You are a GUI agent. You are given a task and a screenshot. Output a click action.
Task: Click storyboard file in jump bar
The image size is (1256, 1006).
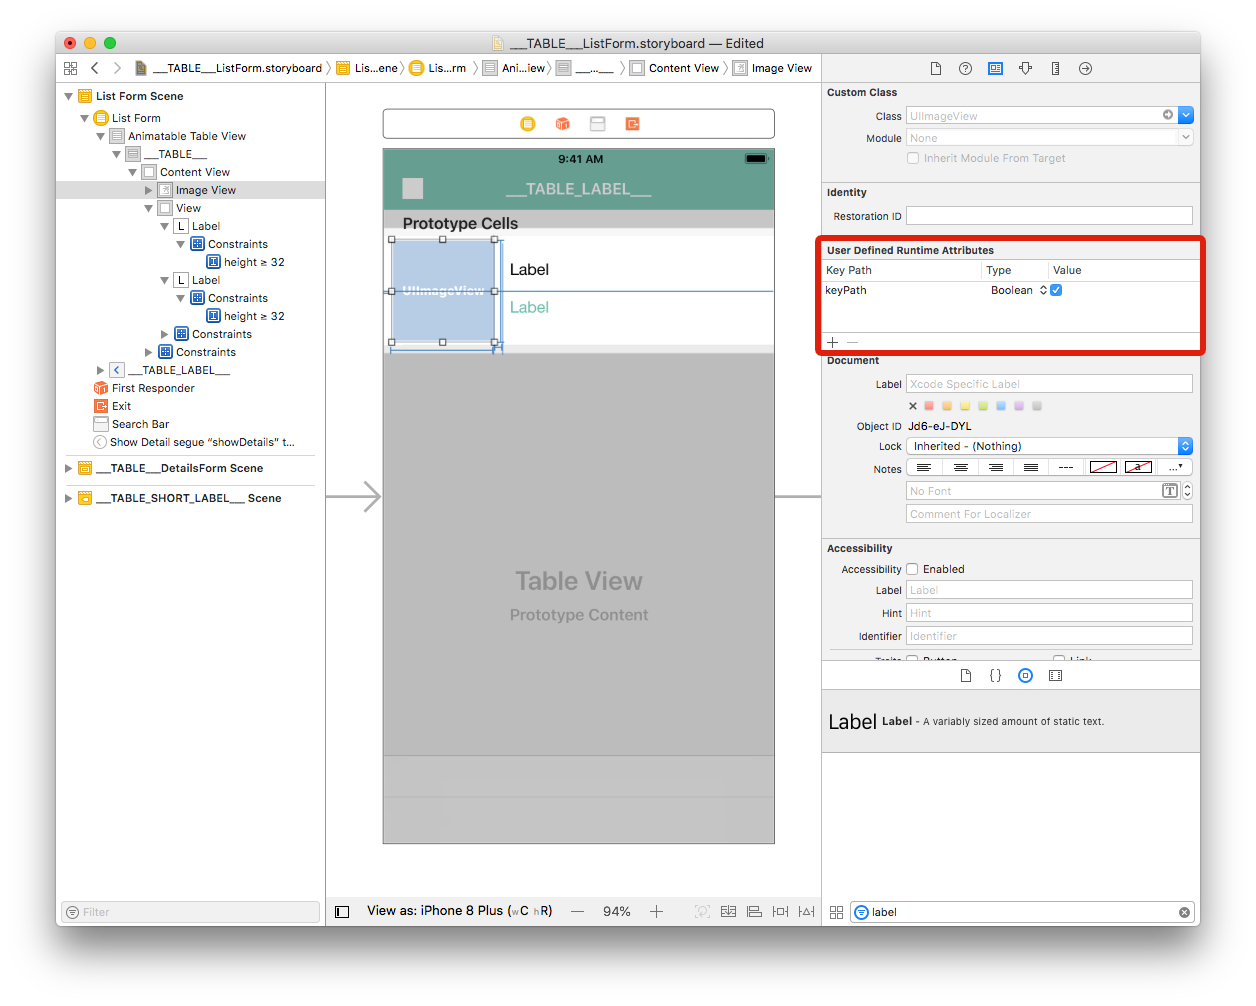click(x=229, y=68)
